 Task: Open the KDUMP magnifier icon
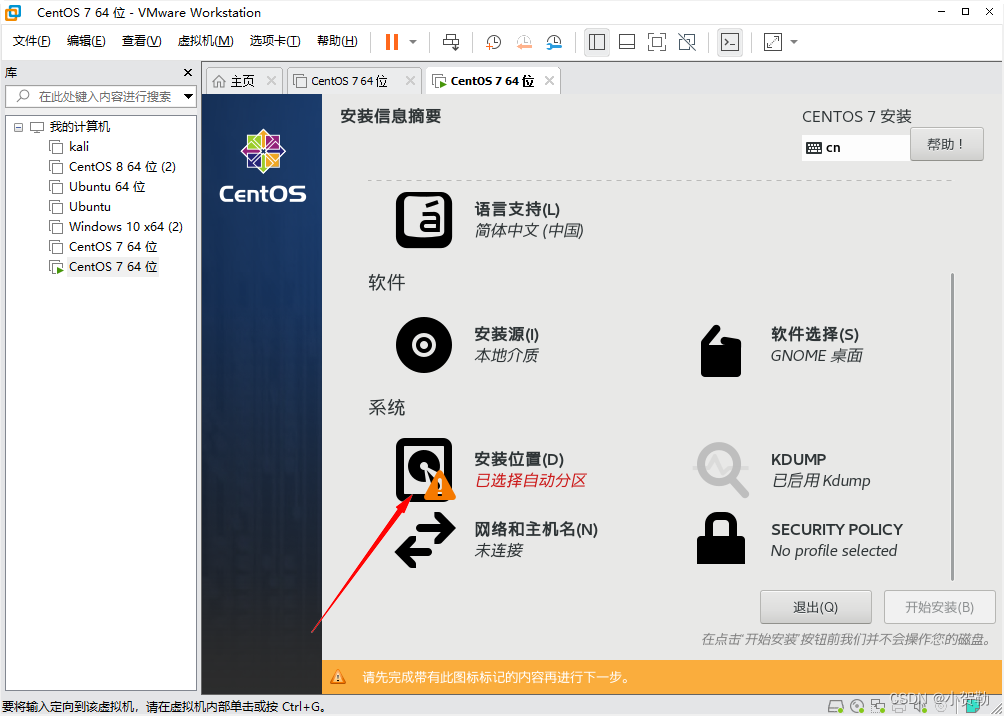click(x=721, y=469)
